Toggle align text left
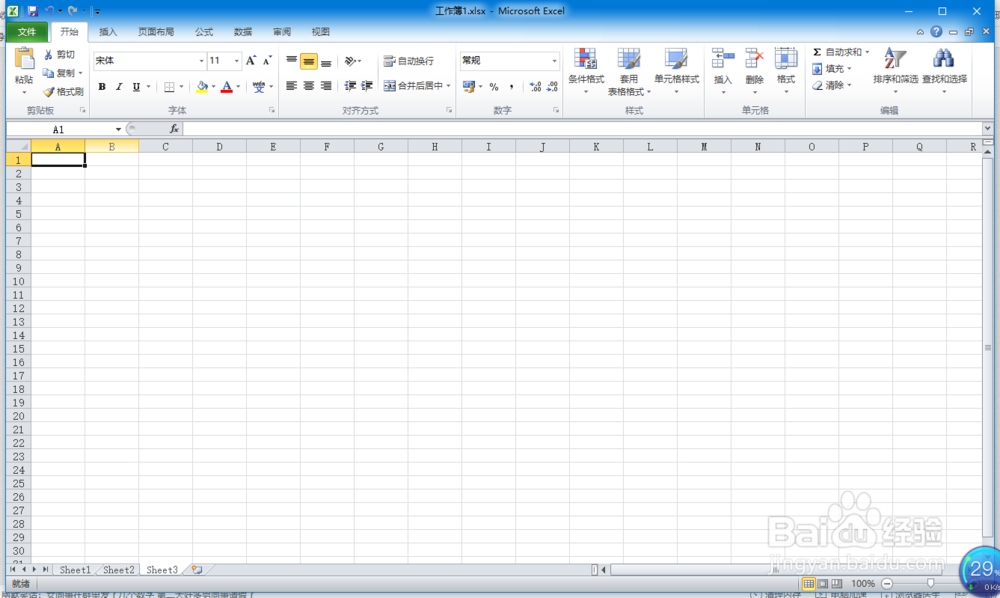Viewport: 1000px width, 598px height. [291, 85]
